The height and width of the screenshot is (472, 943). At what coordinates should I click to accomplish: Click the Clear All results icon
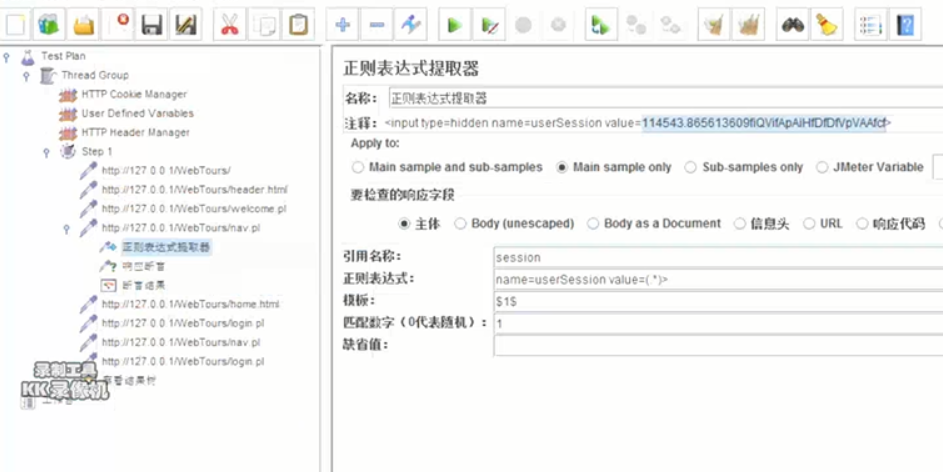748,25
